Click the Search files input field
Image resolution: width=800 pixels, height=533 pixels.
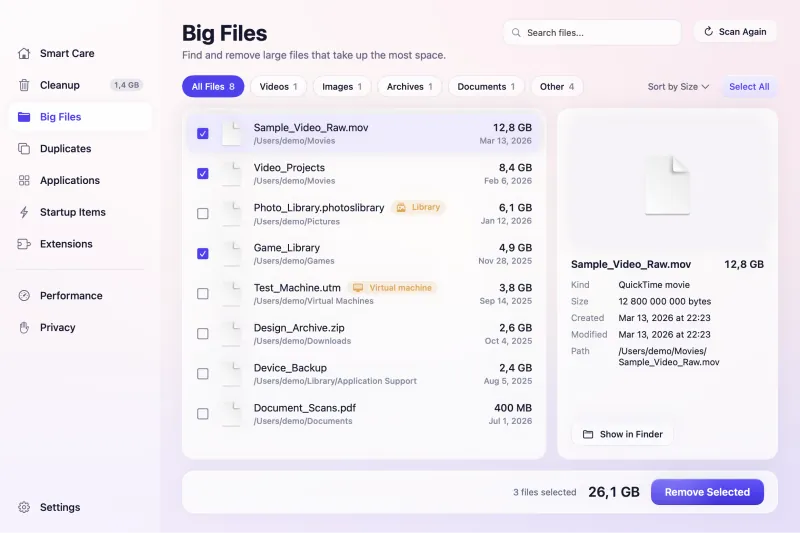592,33
